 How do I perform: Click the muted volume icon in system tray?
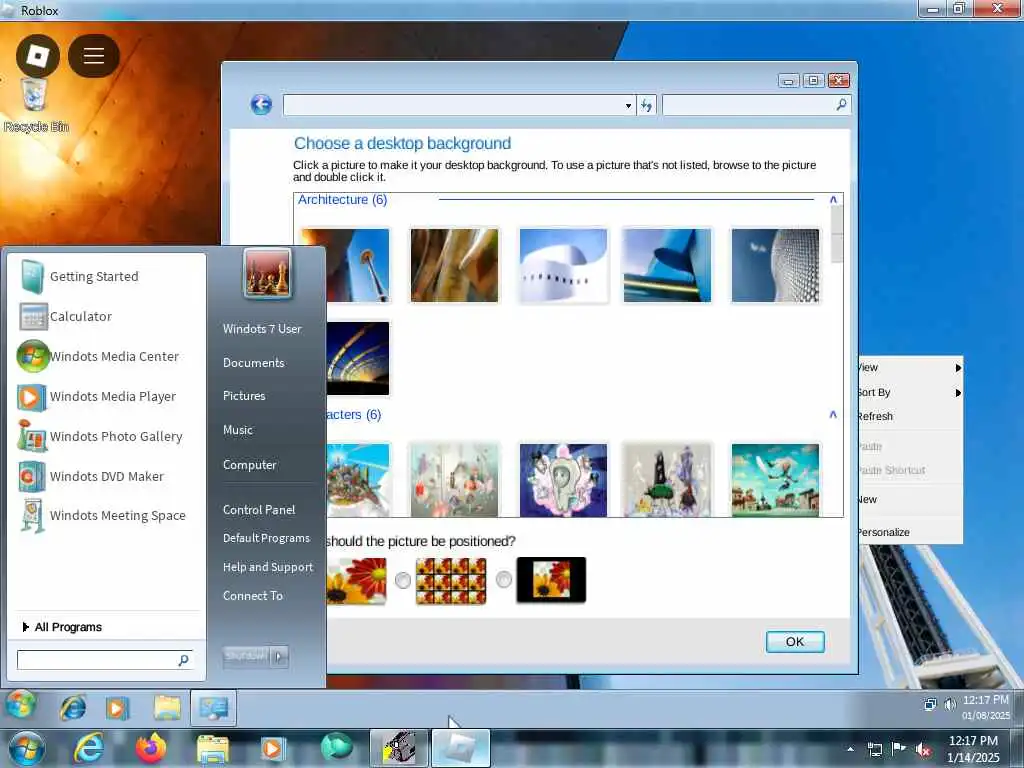pos(923,749)
